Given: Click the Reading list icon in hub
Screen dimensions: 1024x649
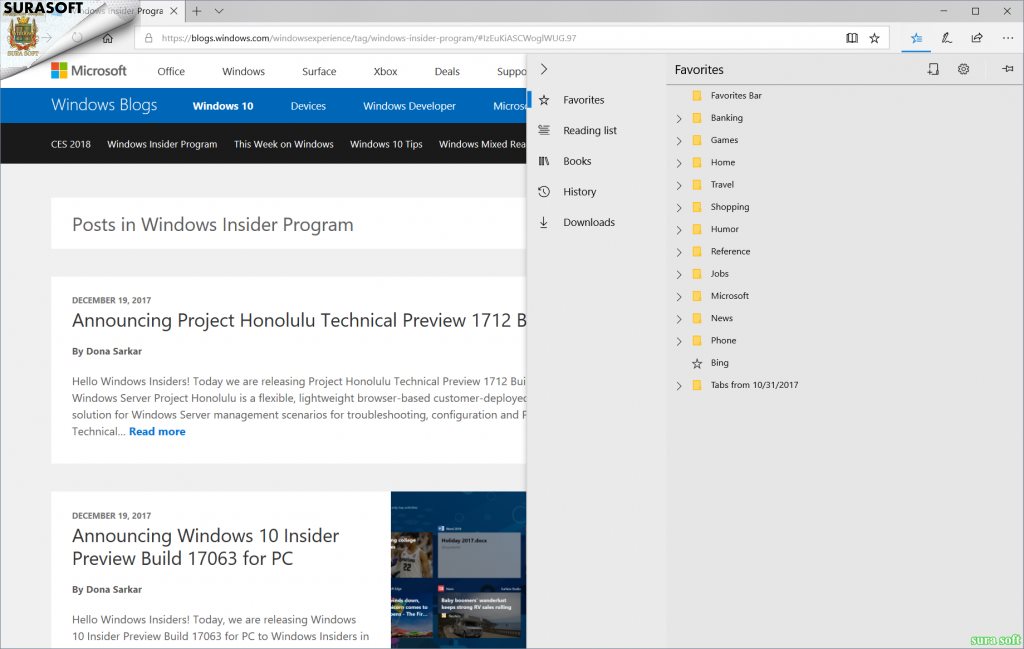Looking at the screenshot, I should tap(544, 130).
